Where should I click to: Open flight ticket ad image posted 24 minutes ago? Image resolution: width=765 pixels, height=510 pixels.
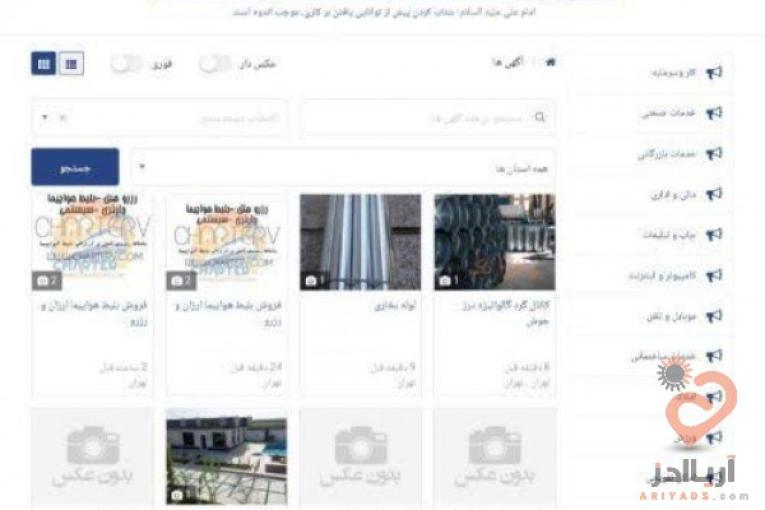click(226, 242)
